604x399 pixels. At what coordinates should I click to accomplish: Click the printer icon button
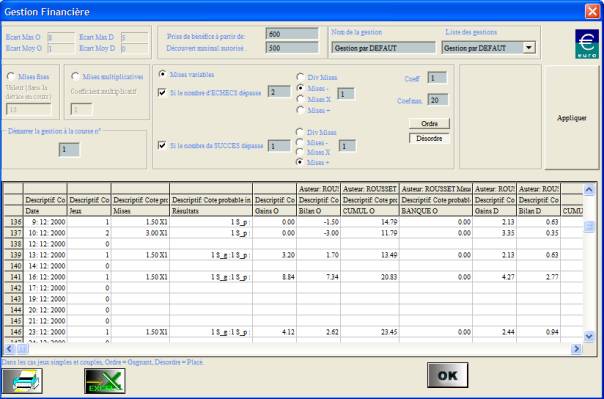[22, 381]
